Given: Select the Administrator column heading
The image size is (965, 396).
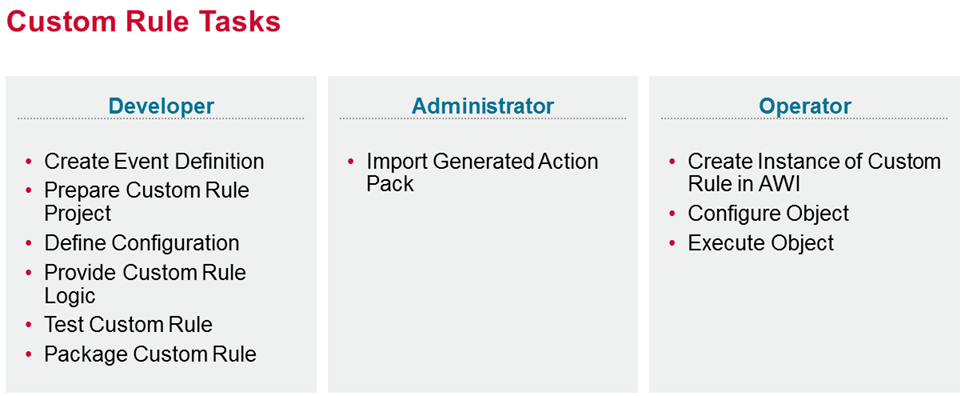Looking at the screenshot, I should 483,106.
